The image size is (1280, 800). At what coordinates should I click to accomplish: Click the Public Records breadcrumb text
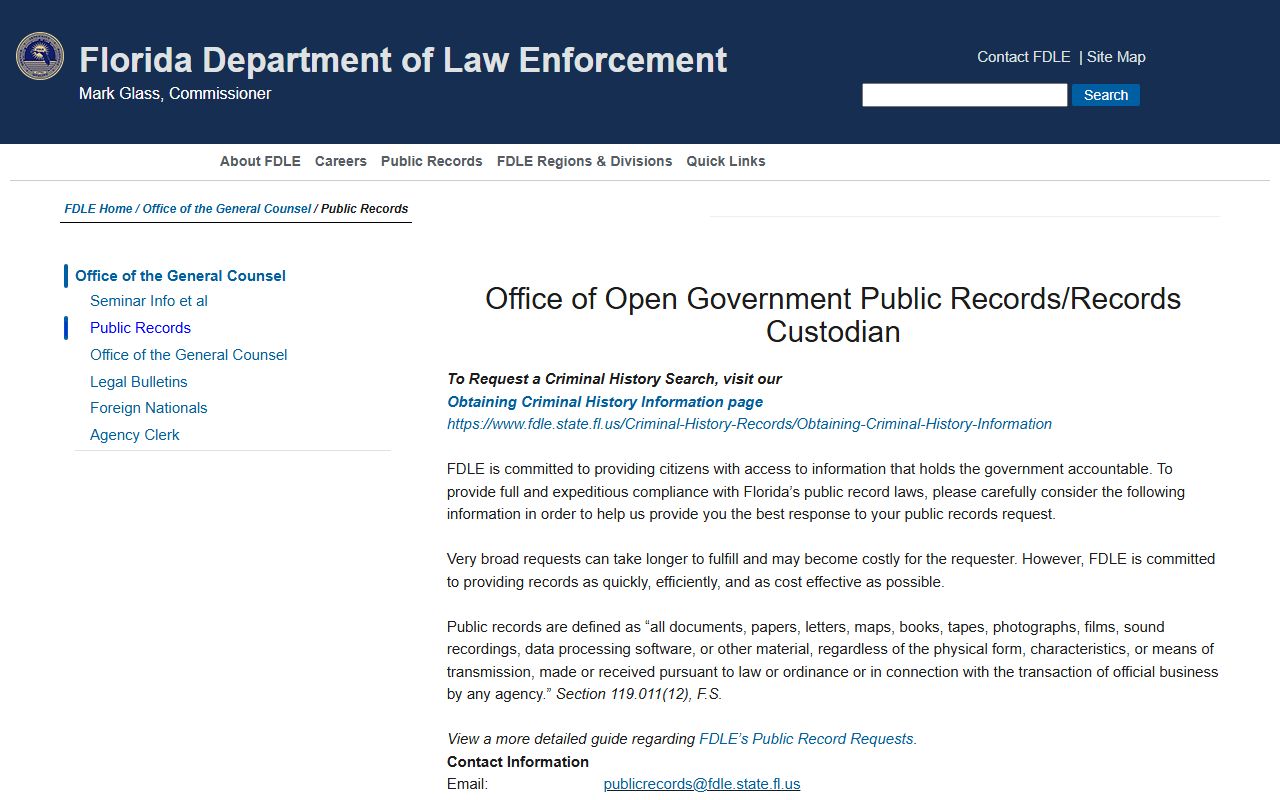tap(364, 209)
